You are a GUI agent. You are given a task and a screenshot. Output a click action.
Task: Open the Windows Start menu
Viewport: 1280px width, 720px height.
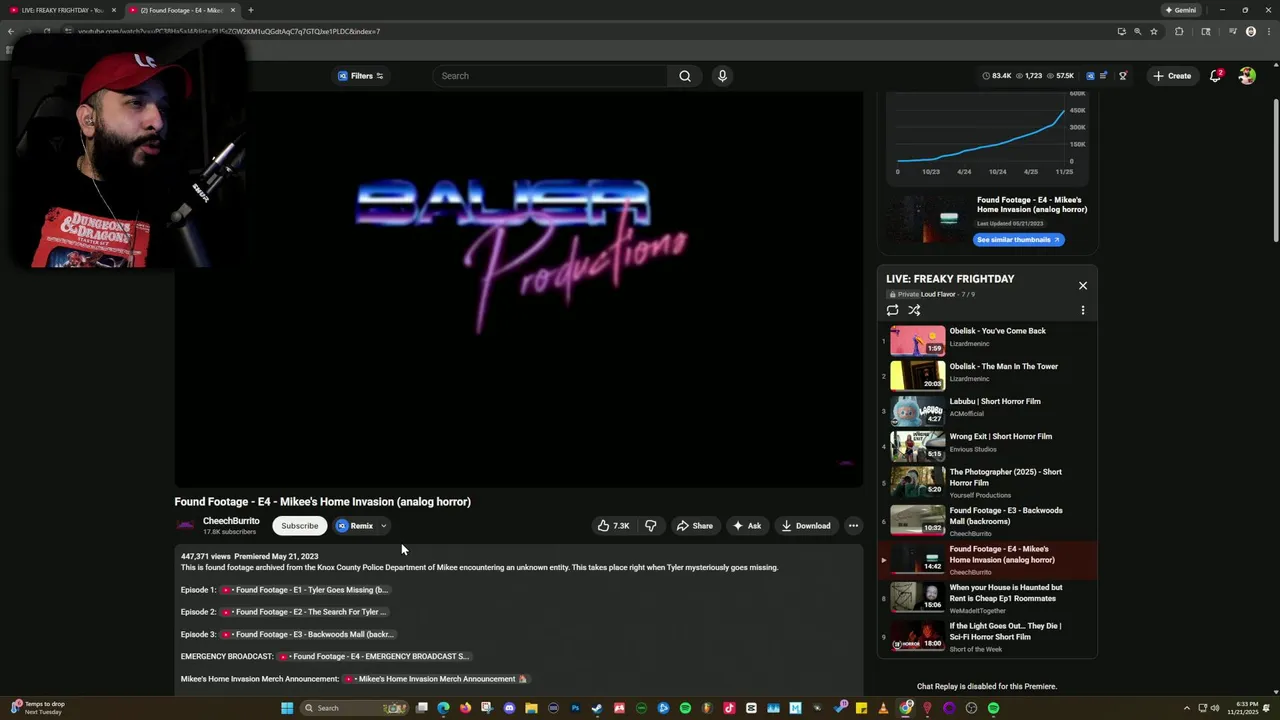287,708
